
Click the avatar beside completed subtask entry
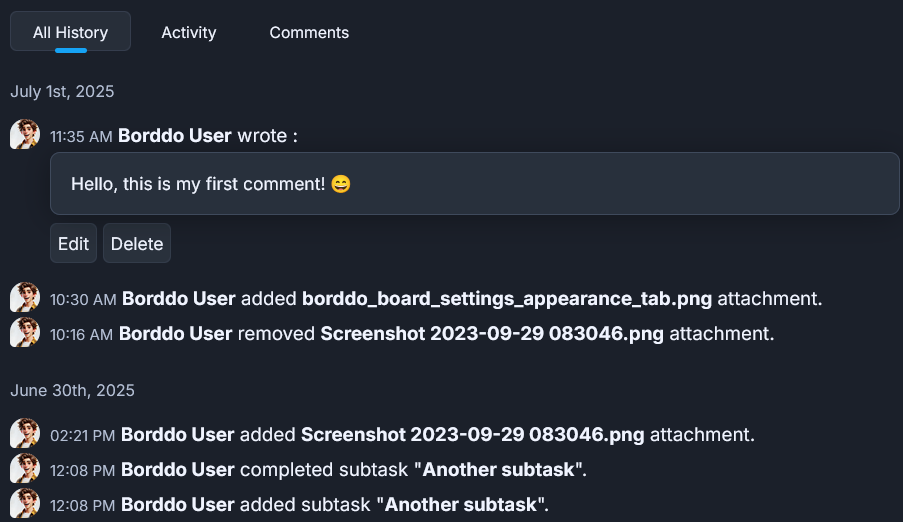25,468
